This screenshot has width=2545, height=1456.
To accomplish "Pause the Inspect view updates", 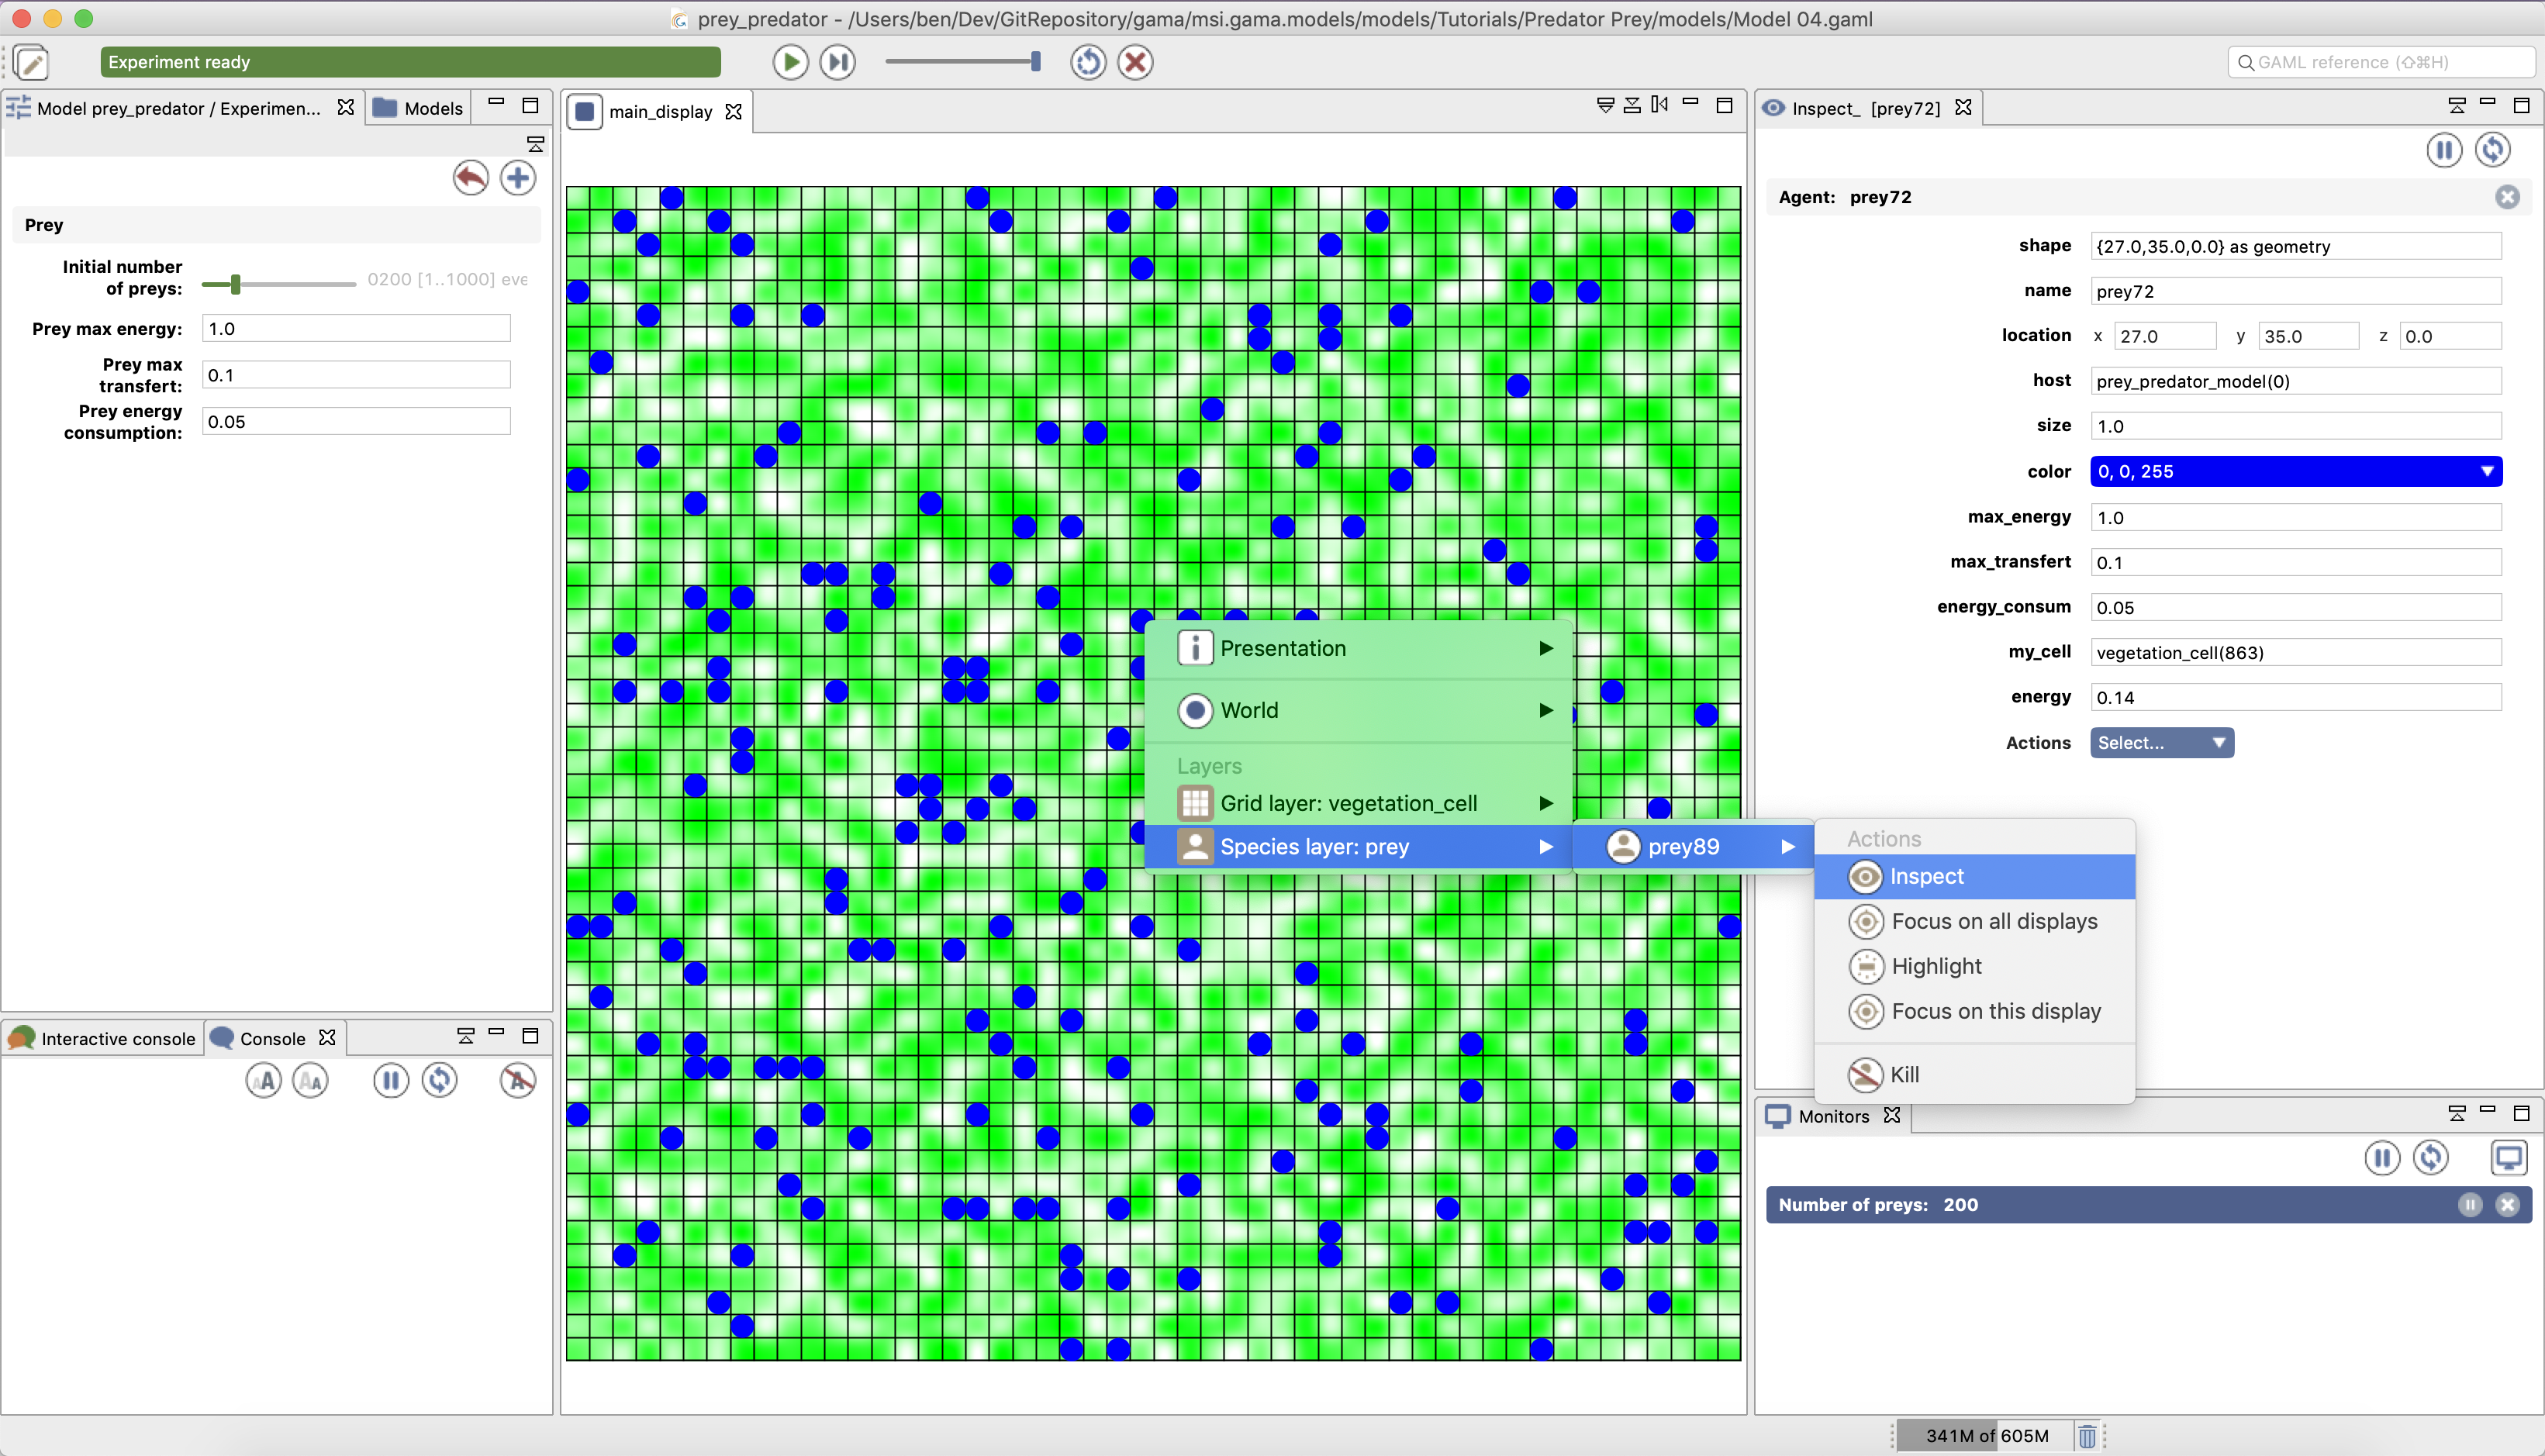I will (2444, 150).
